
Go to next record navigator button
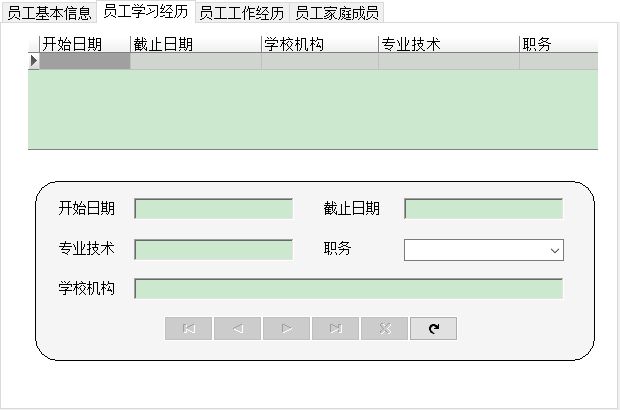click(287, 328)
